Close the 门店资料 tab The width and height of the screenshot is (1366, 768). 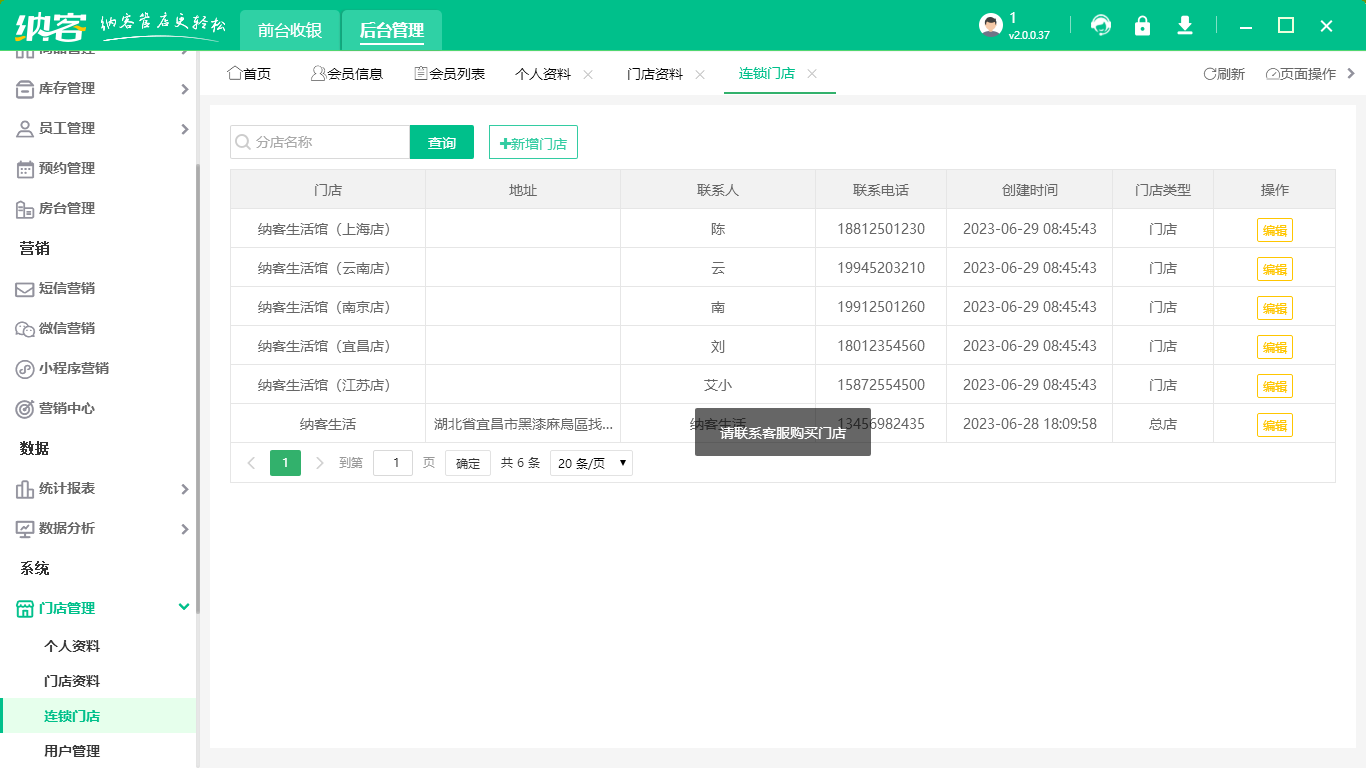(700, 74)
